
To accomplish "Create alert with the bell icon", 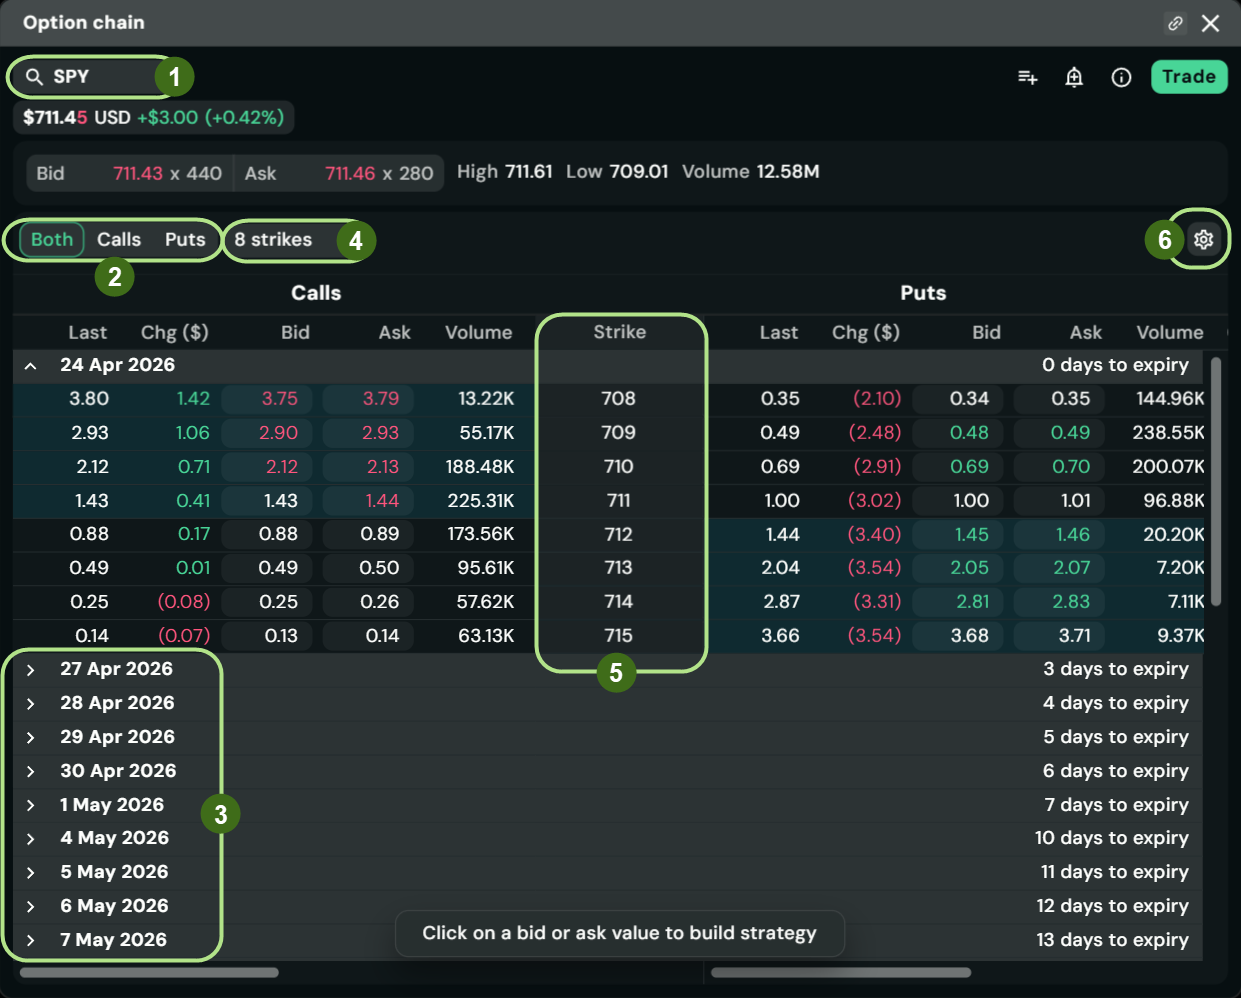I will [1074, 77].
